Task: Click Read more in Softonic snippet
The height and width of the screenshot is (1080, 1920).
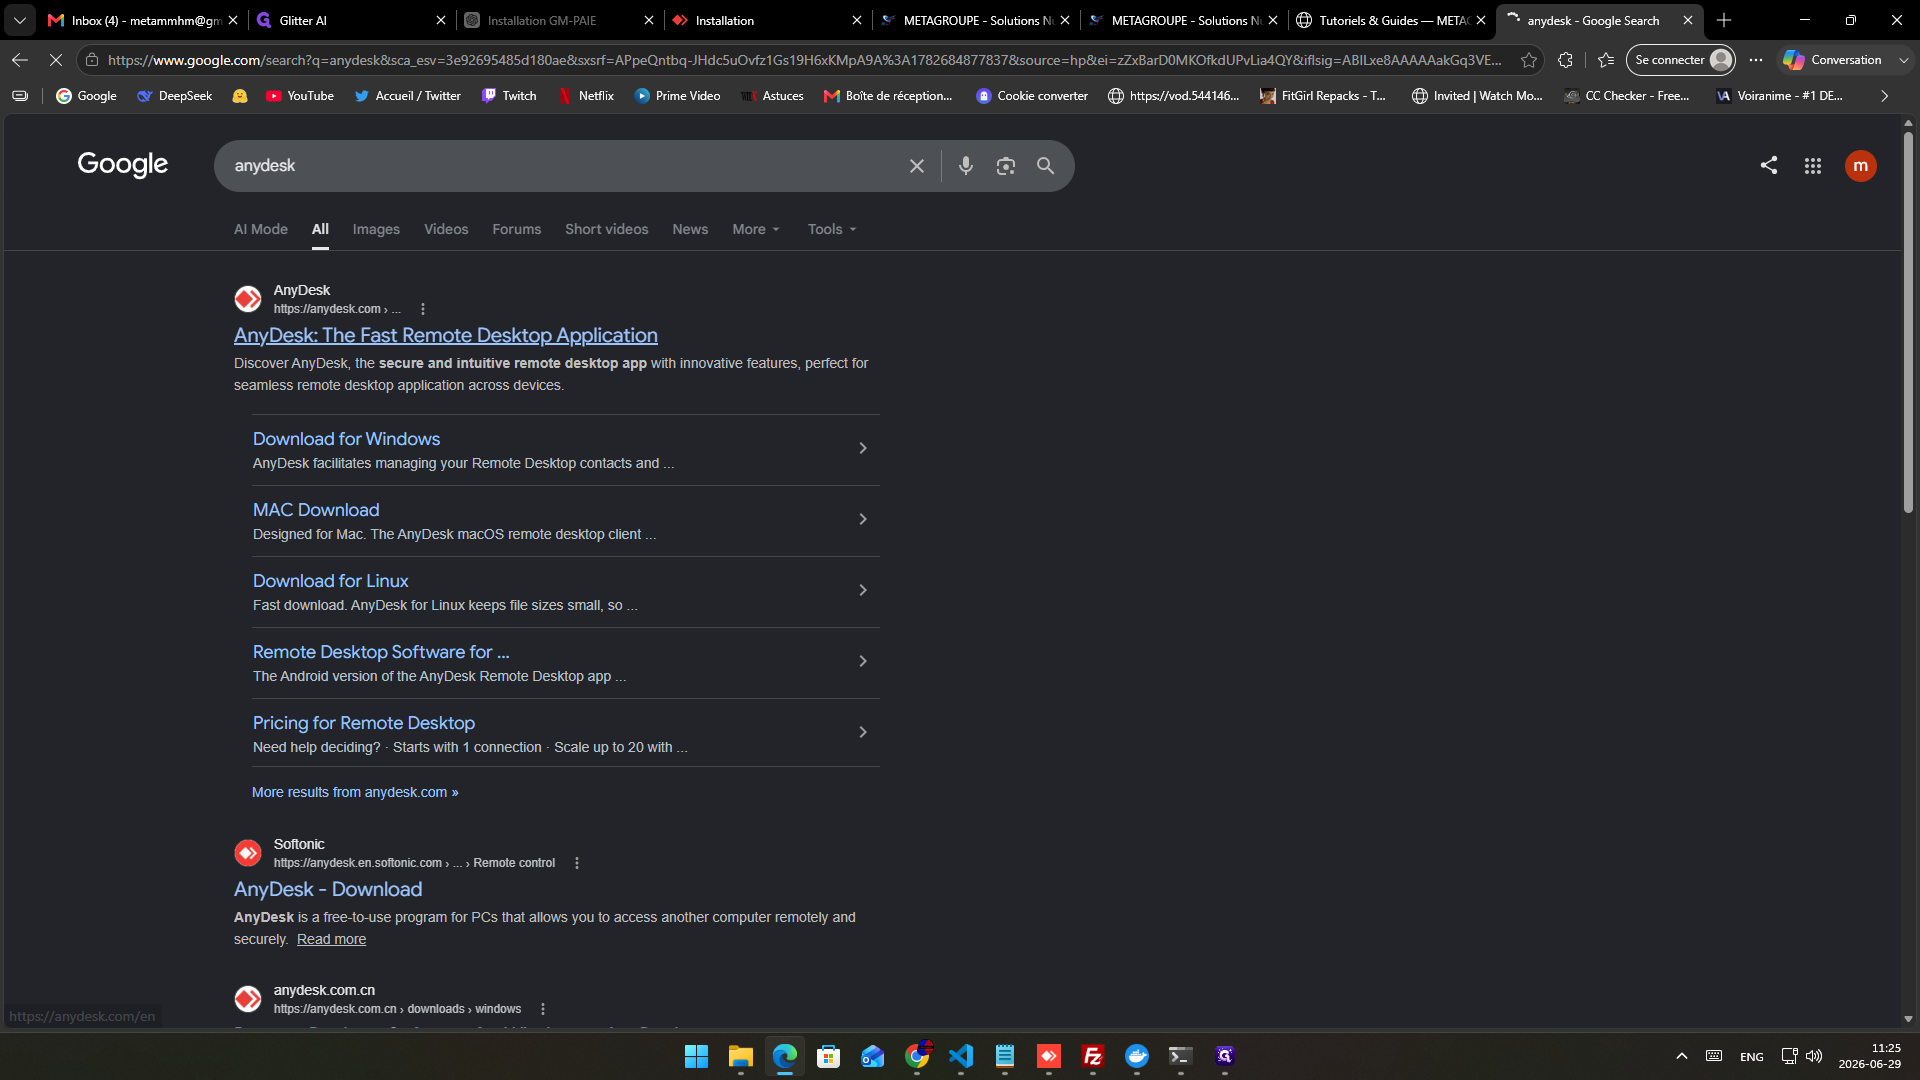Action: 331,939
